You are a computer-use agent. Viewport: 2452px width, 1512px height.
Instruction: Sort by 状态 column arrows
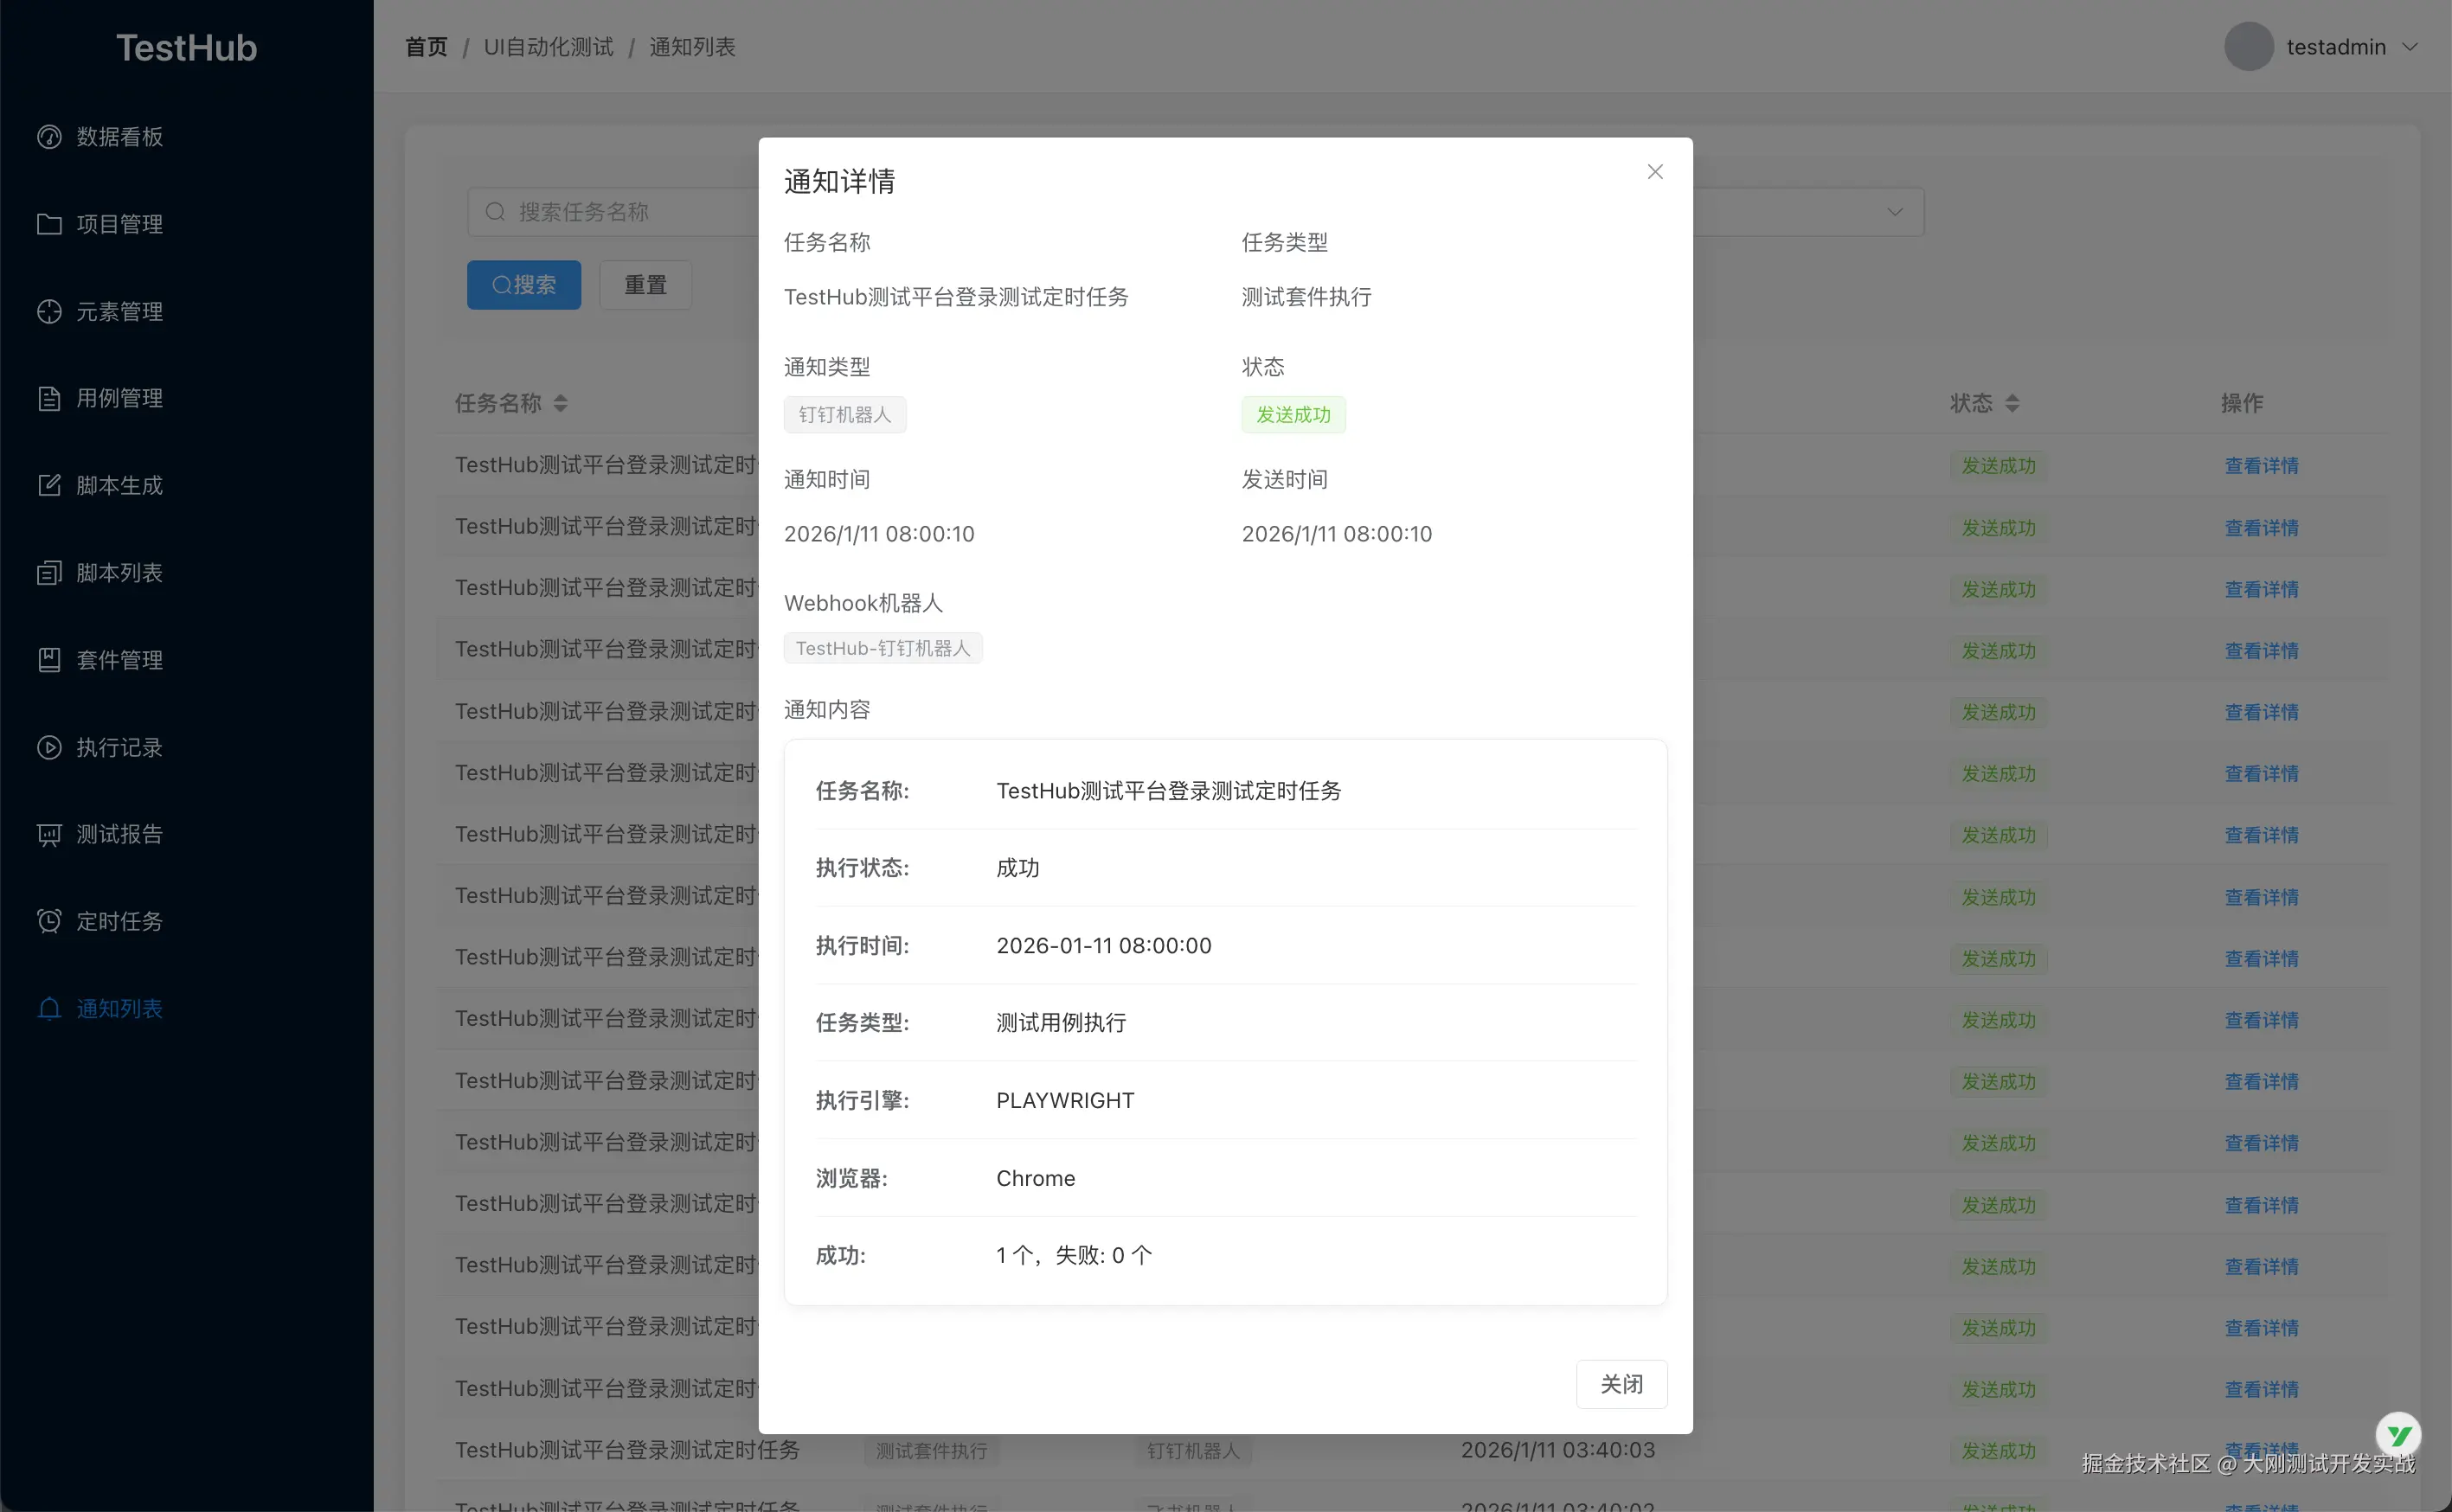click(2013, 403)
